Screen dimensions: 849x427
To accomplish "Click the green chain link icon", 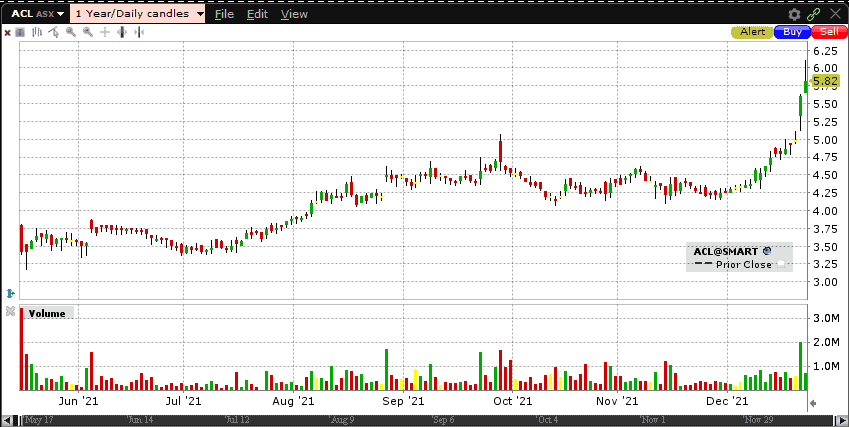I will point(814,14).
